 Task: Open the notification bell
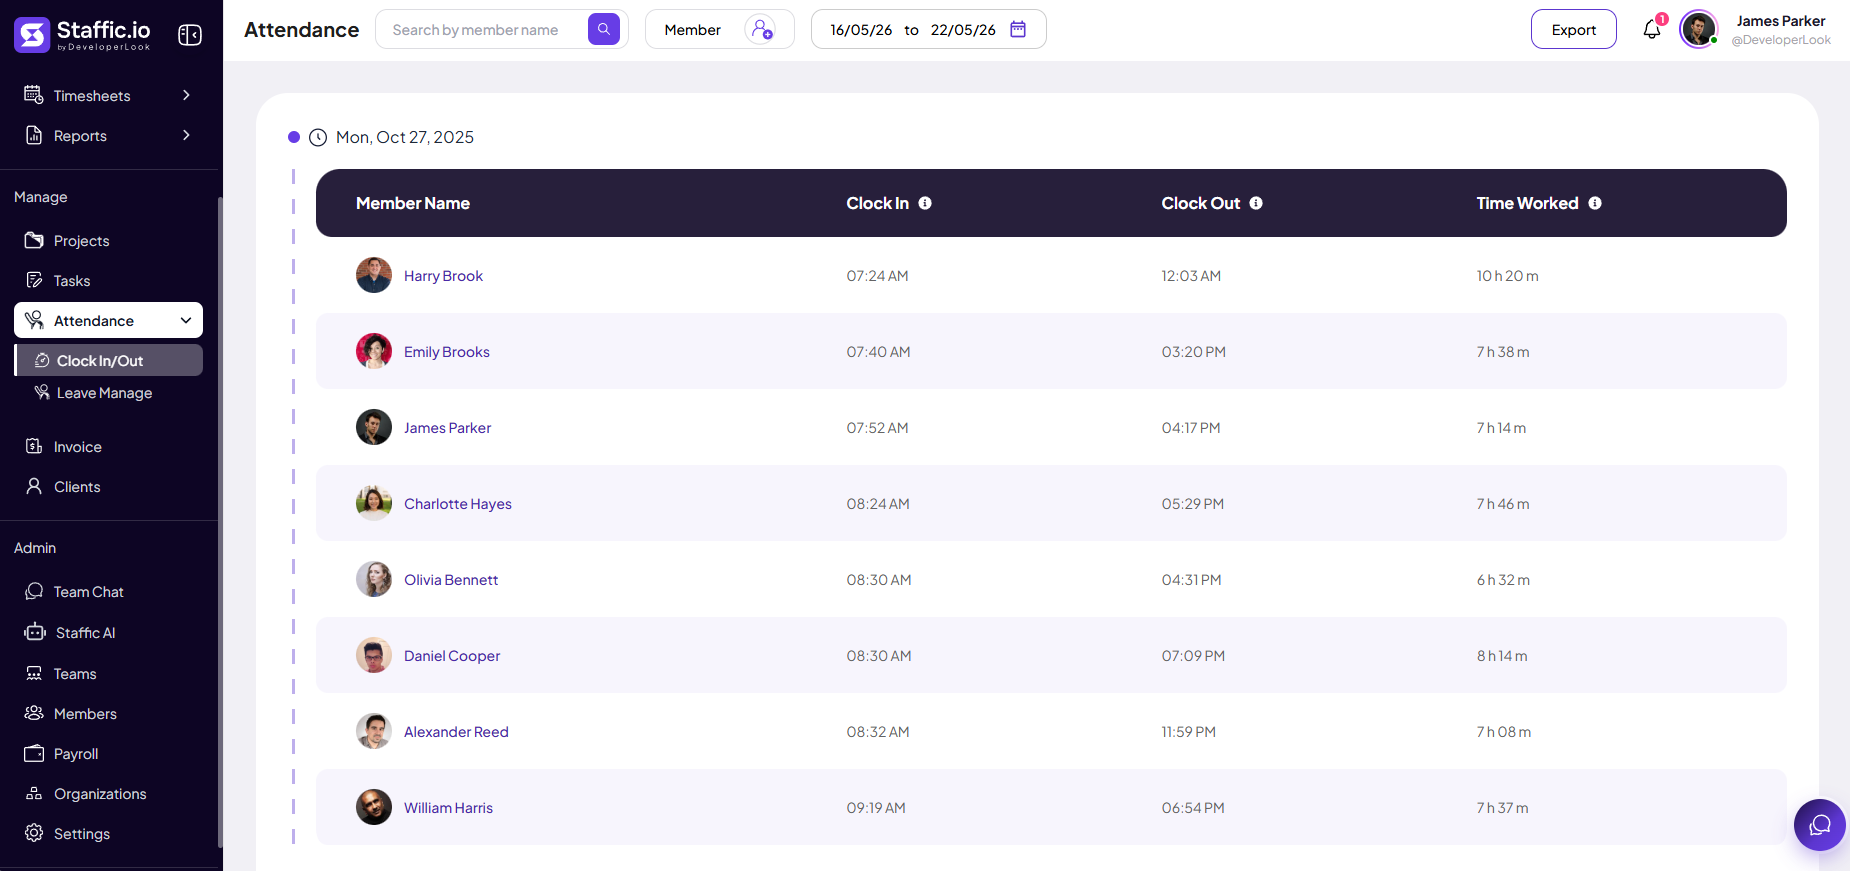coord(1652,30)
